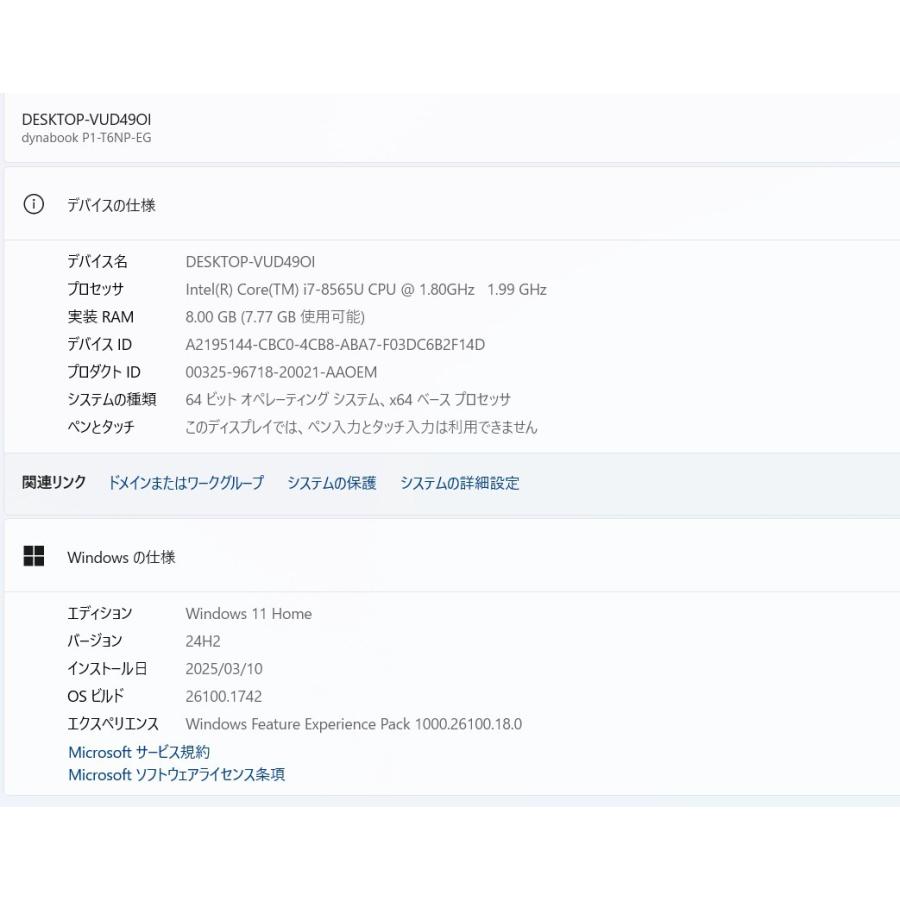Click the Windows logo icon

(x=34, y=557)
